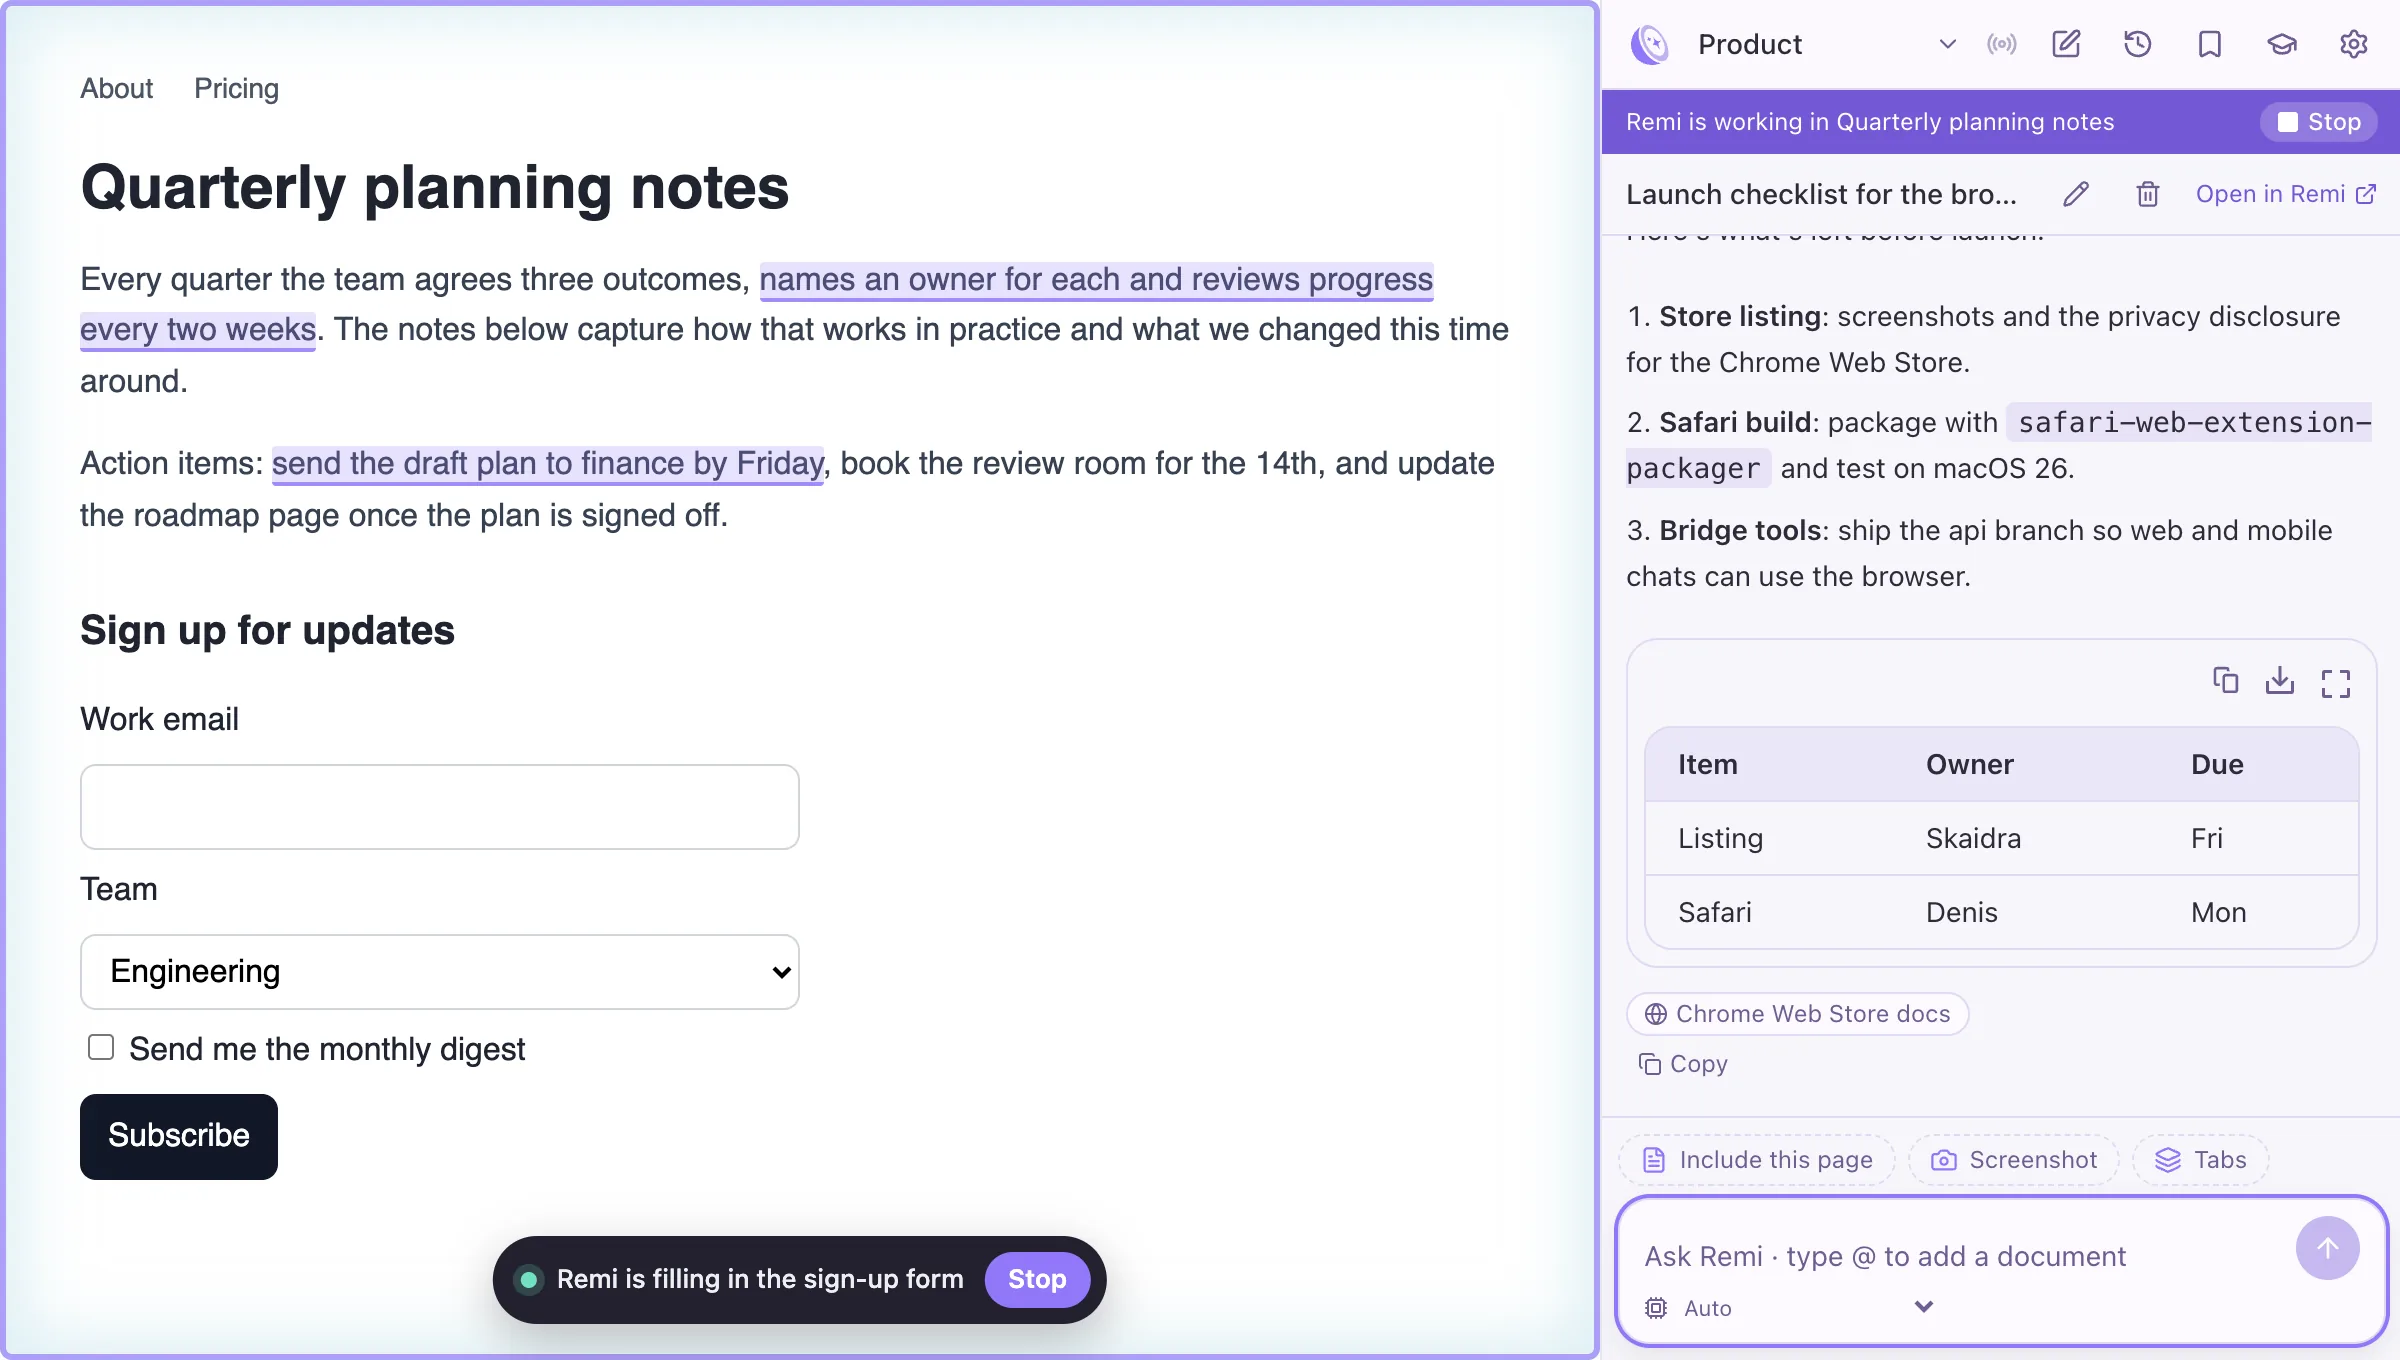Copy the table with copy icon

click(x=2226, y=681)
